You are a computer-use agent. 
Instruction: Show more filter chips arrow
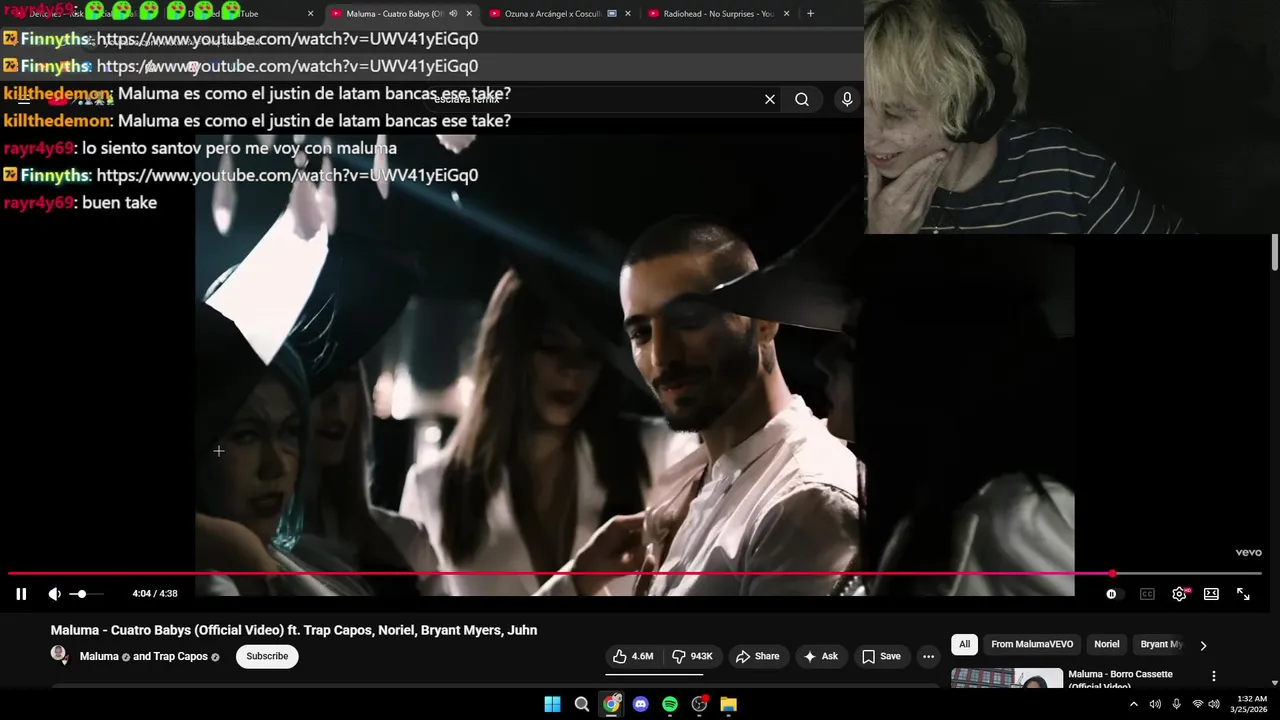[1203, 645]
